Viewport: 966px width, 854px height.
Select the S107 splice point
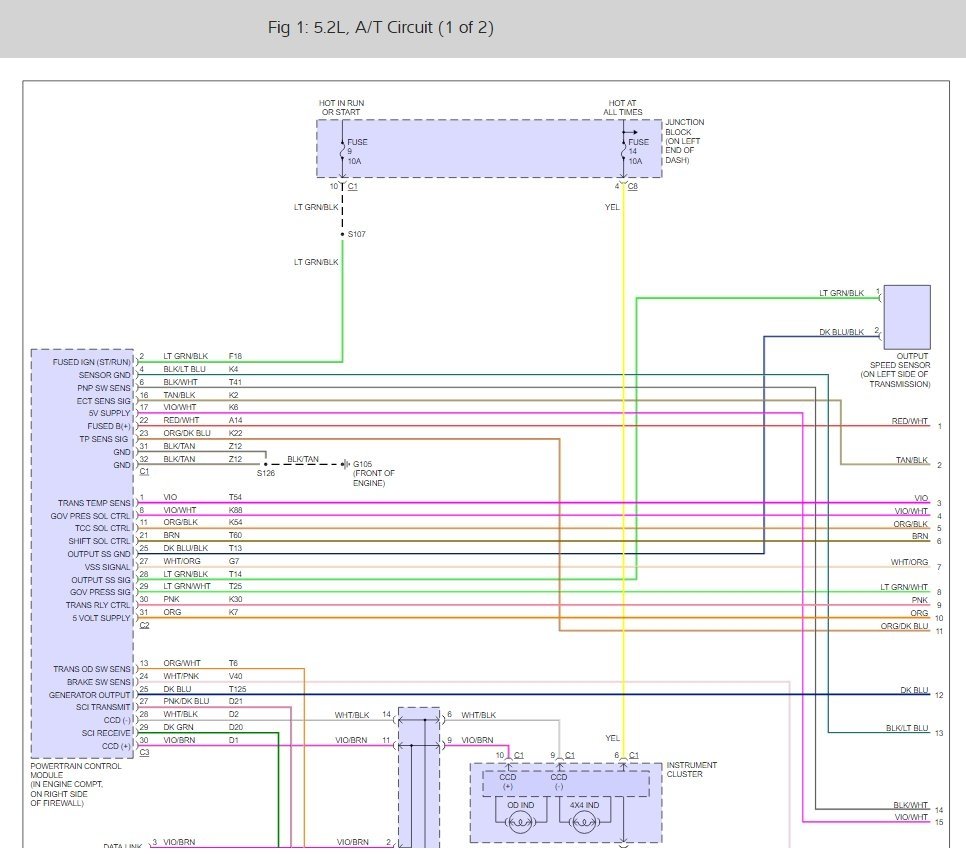click(x=342, y=235)
